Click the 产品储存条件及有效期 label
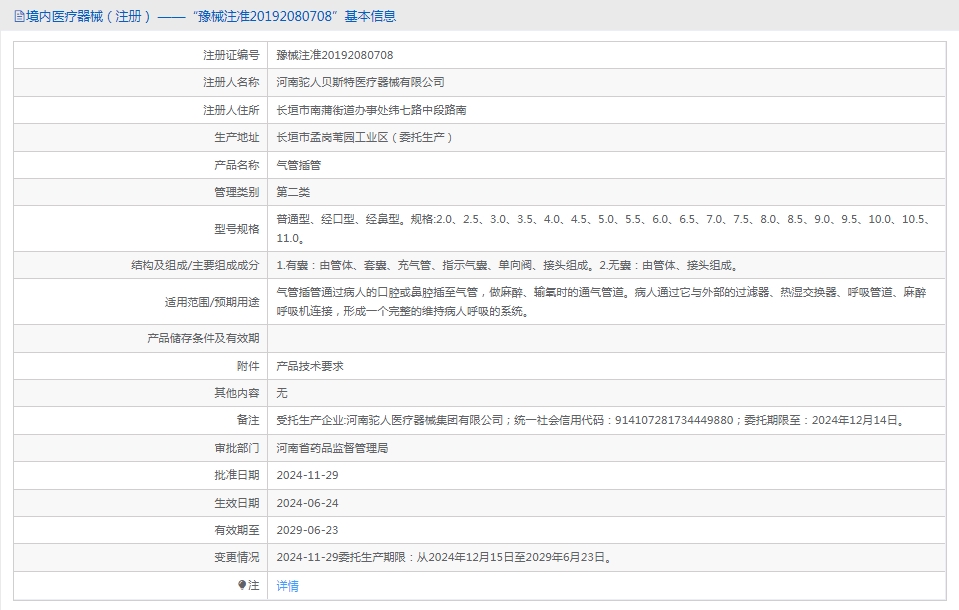Screen dimensions: 959x610 [203, 338]
